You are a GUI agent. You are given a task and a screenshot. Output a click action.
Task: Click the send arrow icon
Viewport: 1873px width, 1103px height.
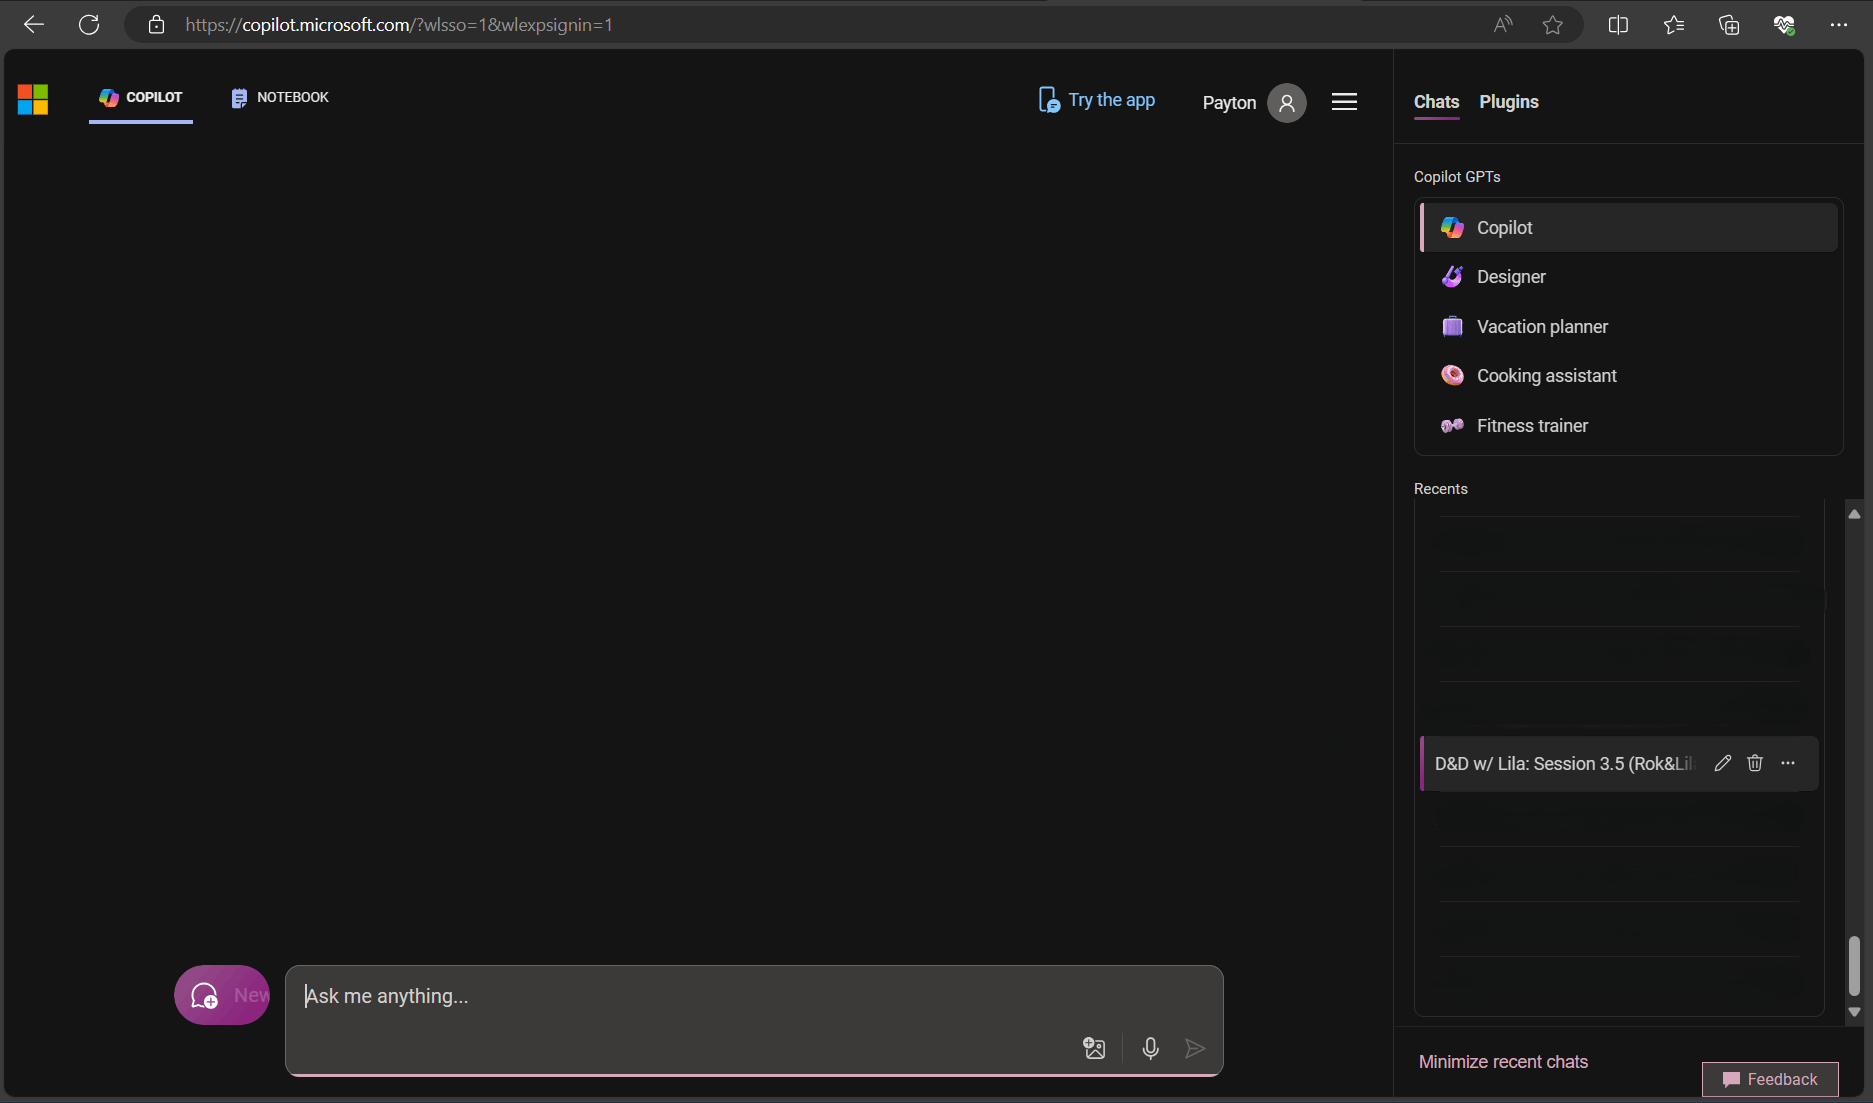pyautogui.click(x=1195, y=1048)
